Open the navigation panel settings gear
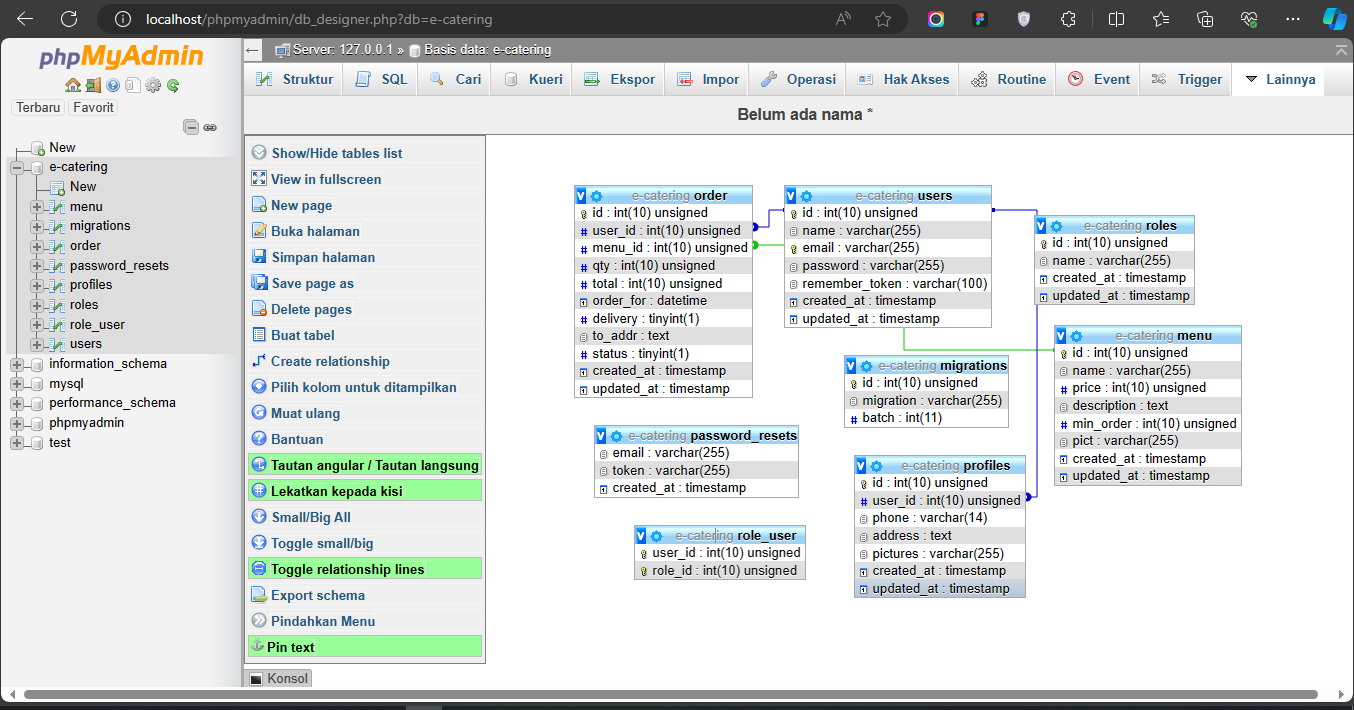 pyautogui.click(x=153, y=85)
